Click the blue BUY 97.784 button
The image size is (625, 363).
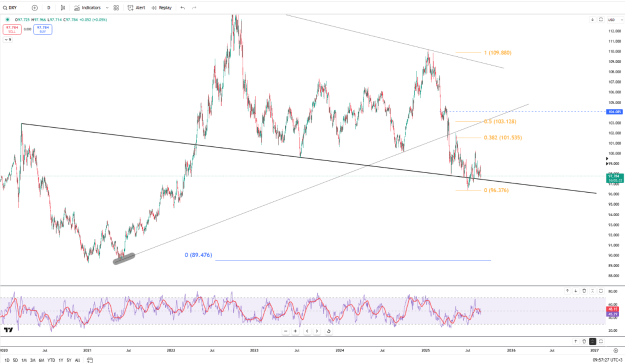pos(43,29)
